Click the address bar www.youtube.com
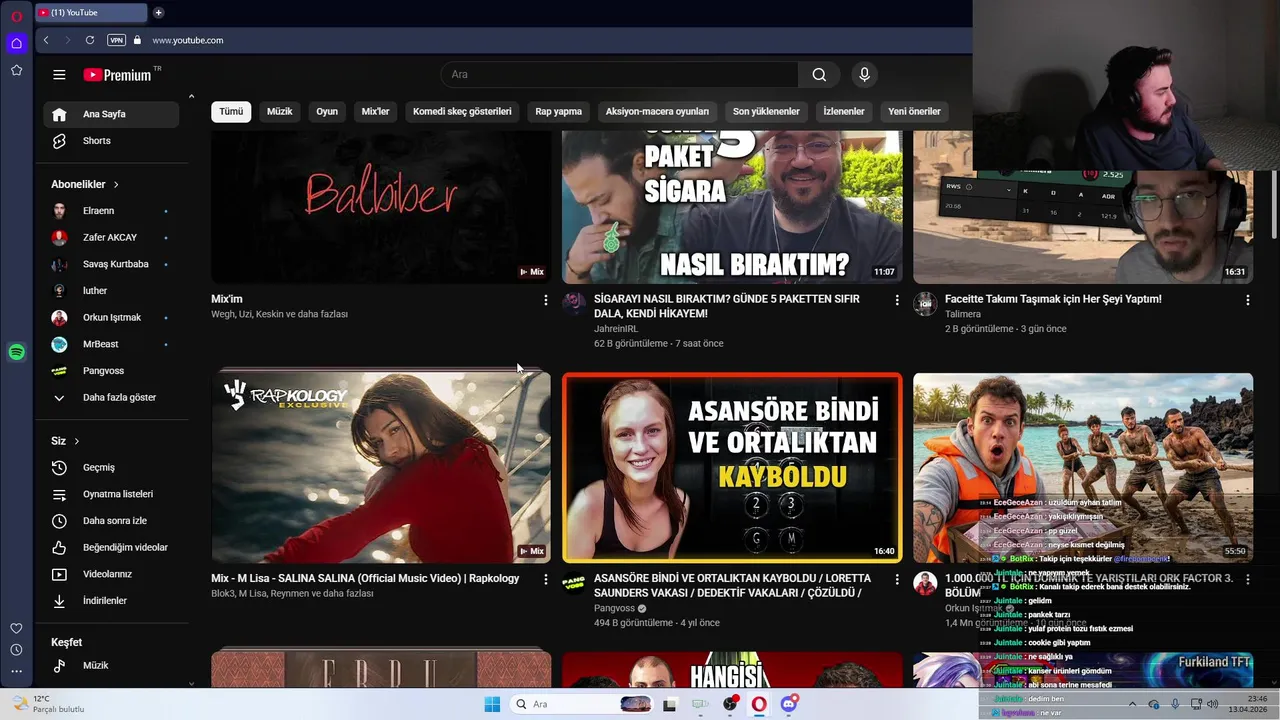The image size is (1280, 720). (188, 40)
